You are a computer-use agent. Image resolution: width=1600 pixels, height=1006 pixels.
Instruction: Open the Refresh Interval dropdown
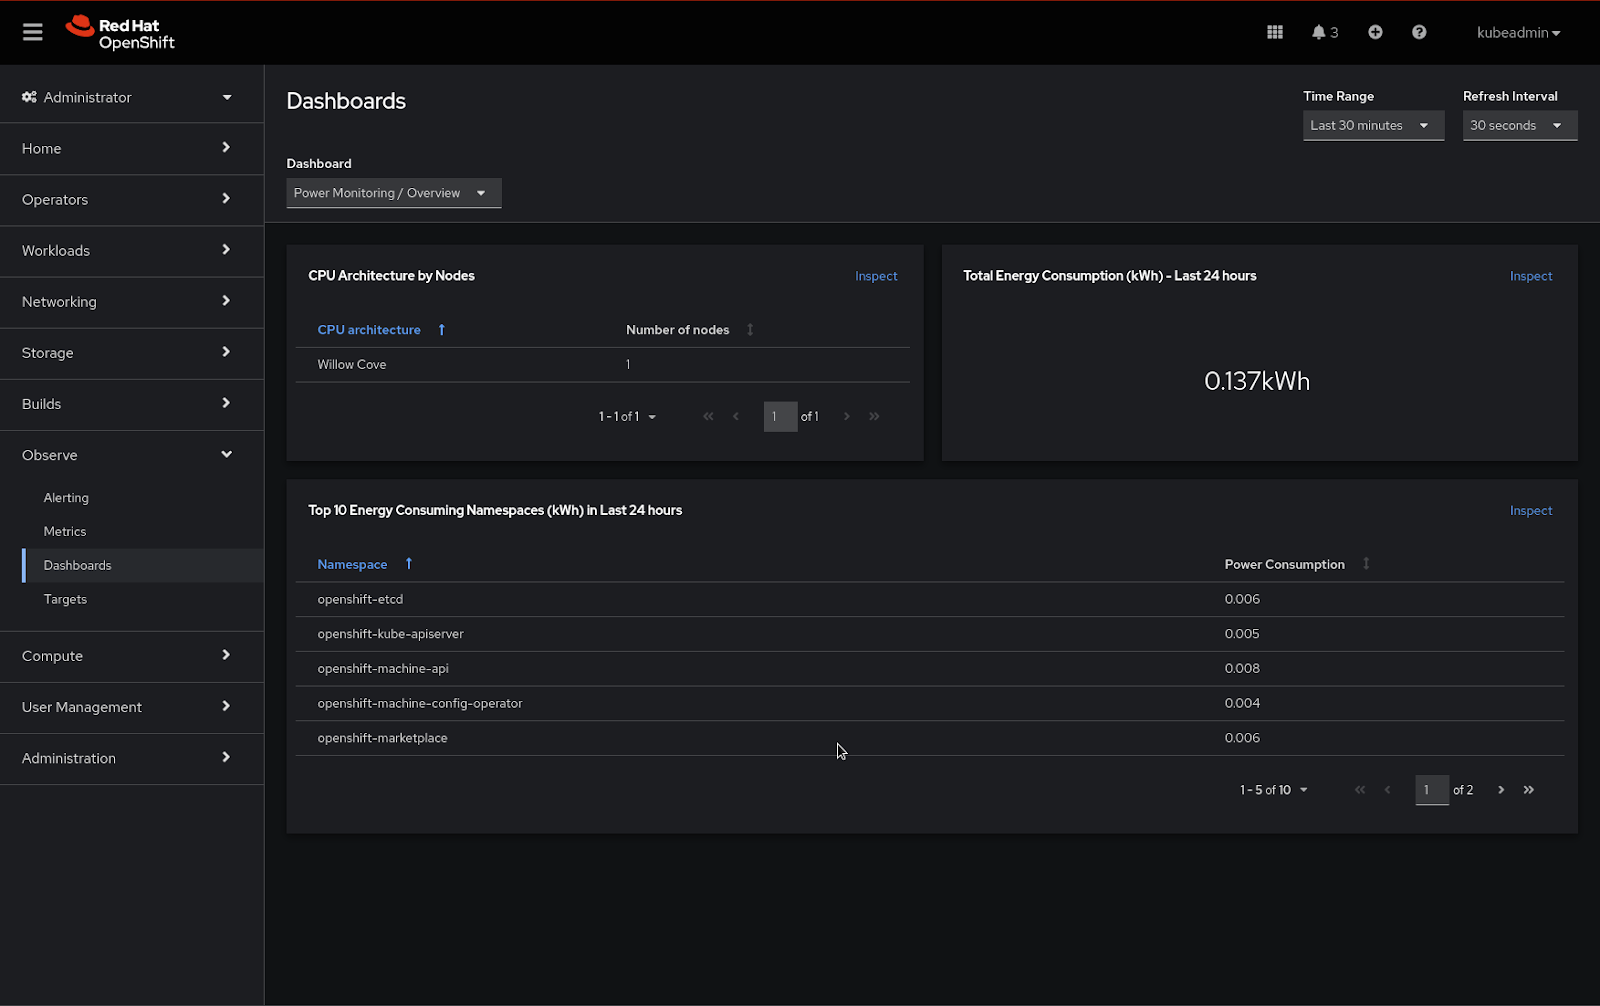1518,125
